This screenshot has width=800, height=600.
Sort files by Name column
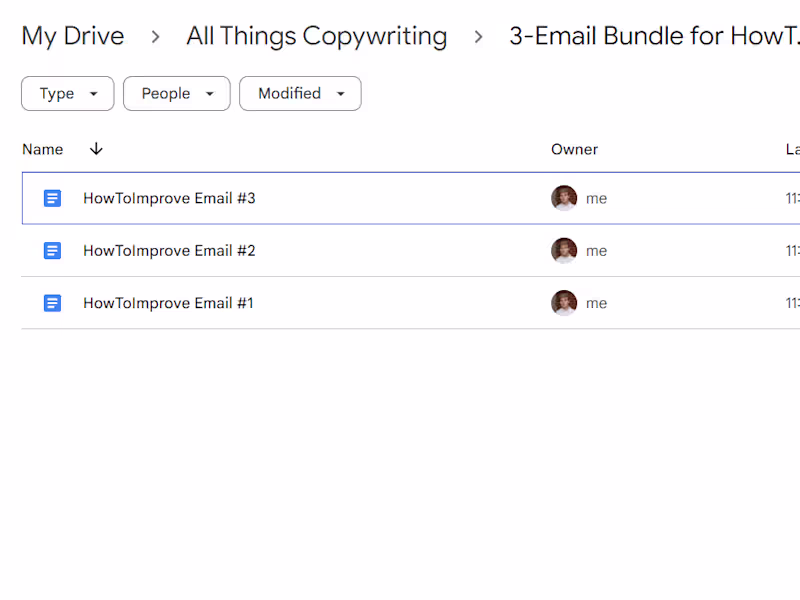[x=43, y=149]
